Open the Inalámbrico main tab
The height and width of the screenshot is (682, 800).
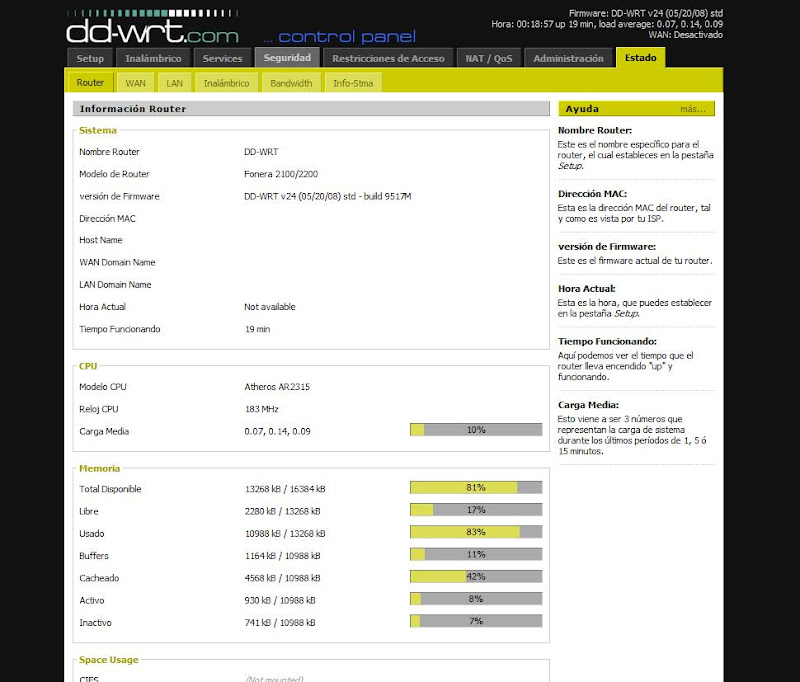pyautogui.click(x=153, y=58)
